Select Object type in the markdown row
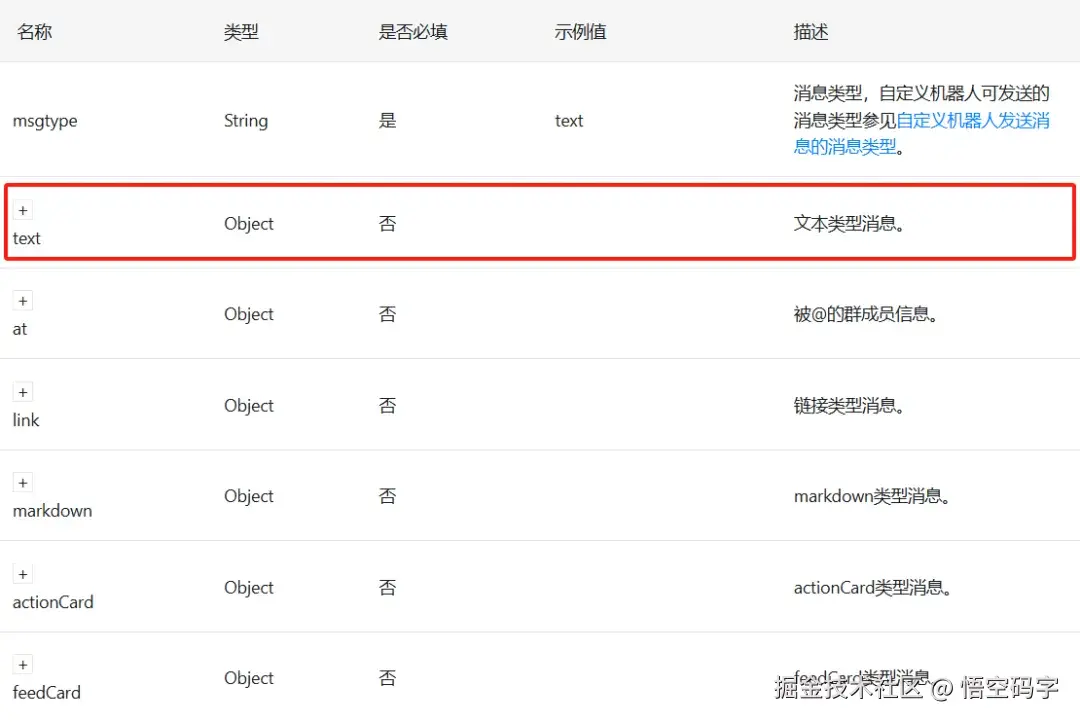The image size is (1080, 722). point(249,496)
